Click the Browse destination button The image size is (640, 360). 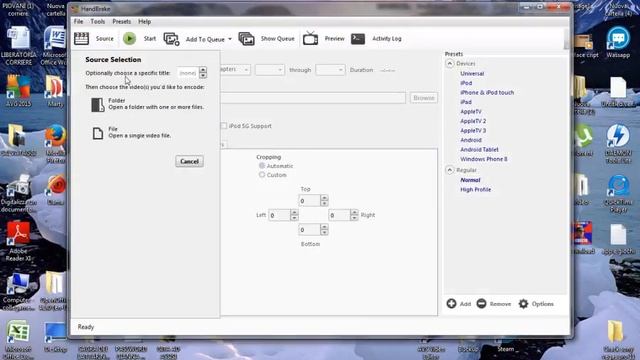[x=424, y=98]
